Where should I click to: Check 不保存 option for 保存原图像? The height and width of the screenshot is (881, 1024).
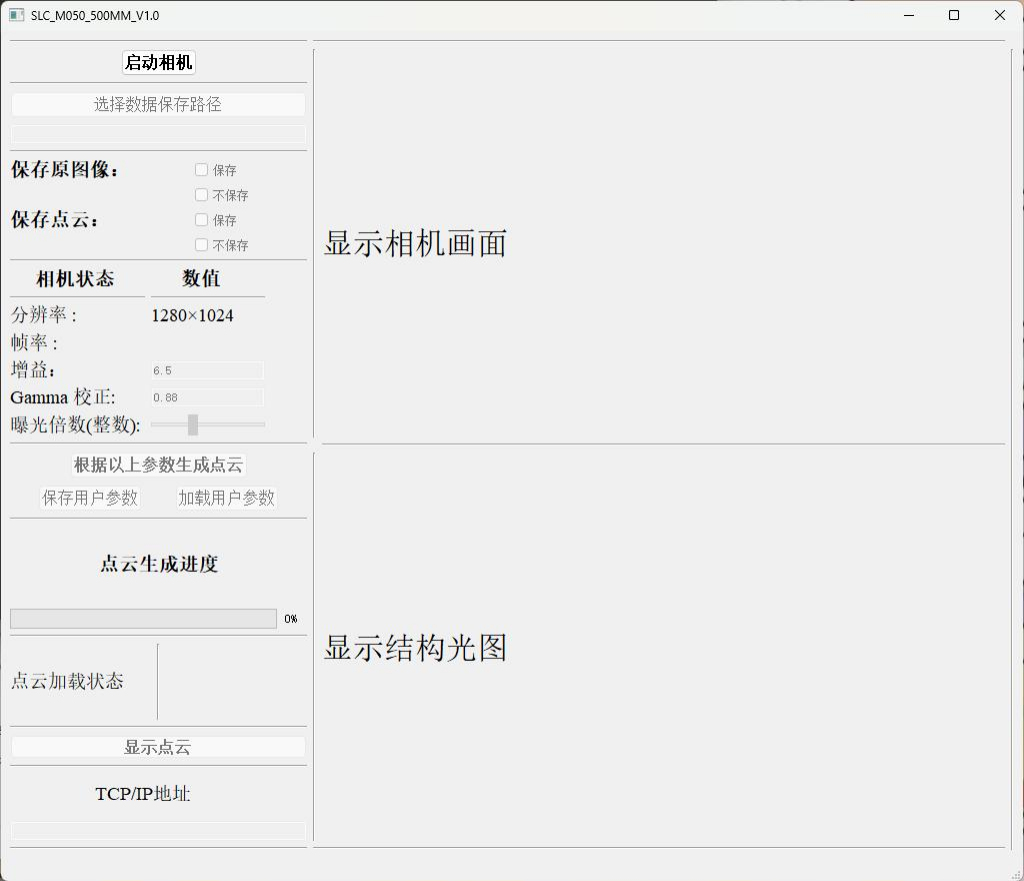coord(202,195)
